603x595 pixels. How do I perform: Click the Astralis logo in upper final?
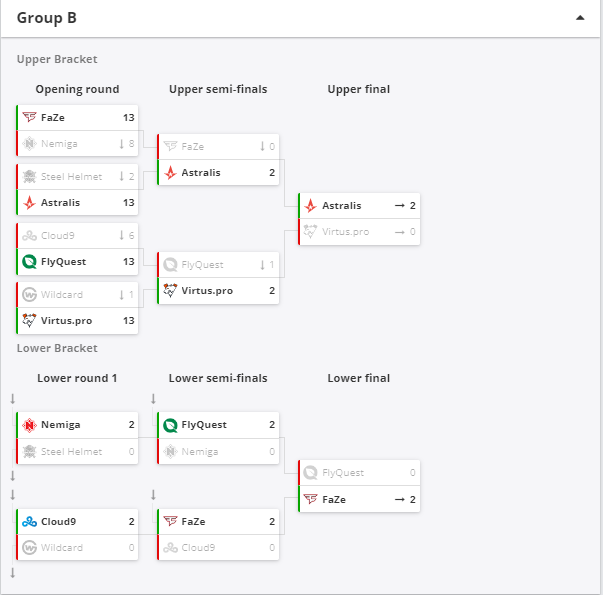tap(311, 206)
